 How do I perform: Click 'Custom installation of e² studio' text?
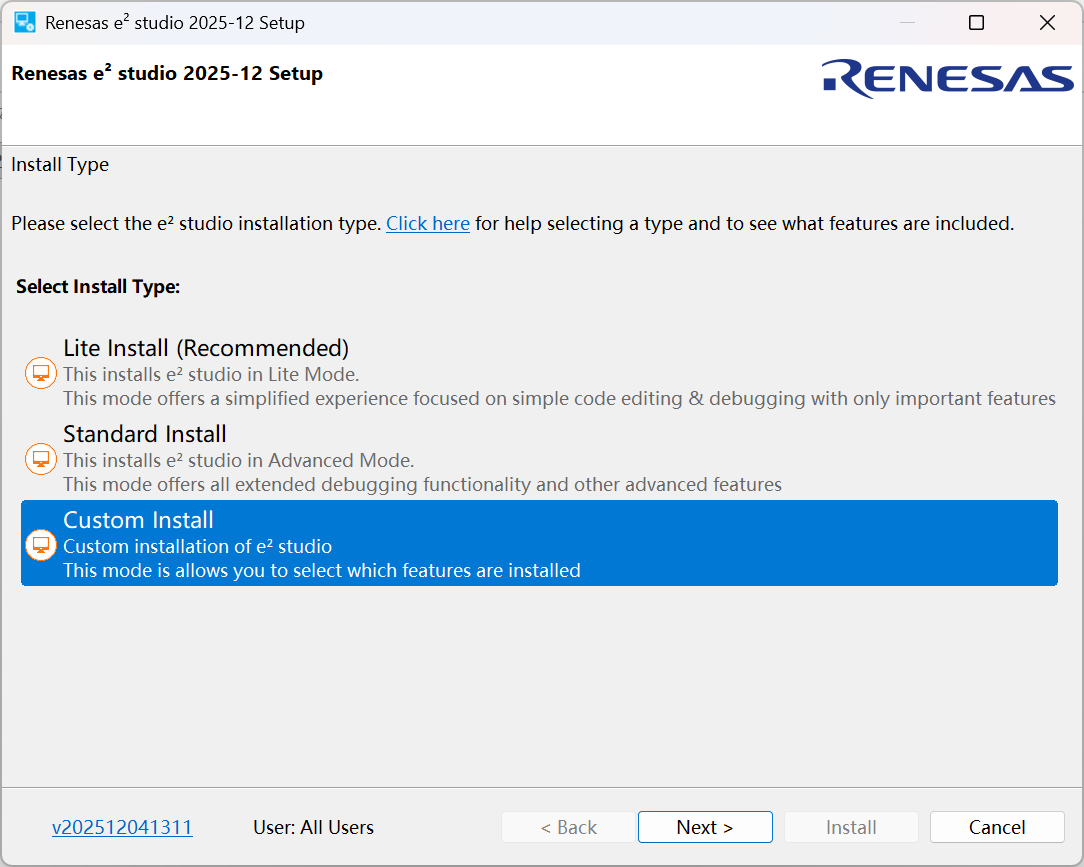pos(198,546)
